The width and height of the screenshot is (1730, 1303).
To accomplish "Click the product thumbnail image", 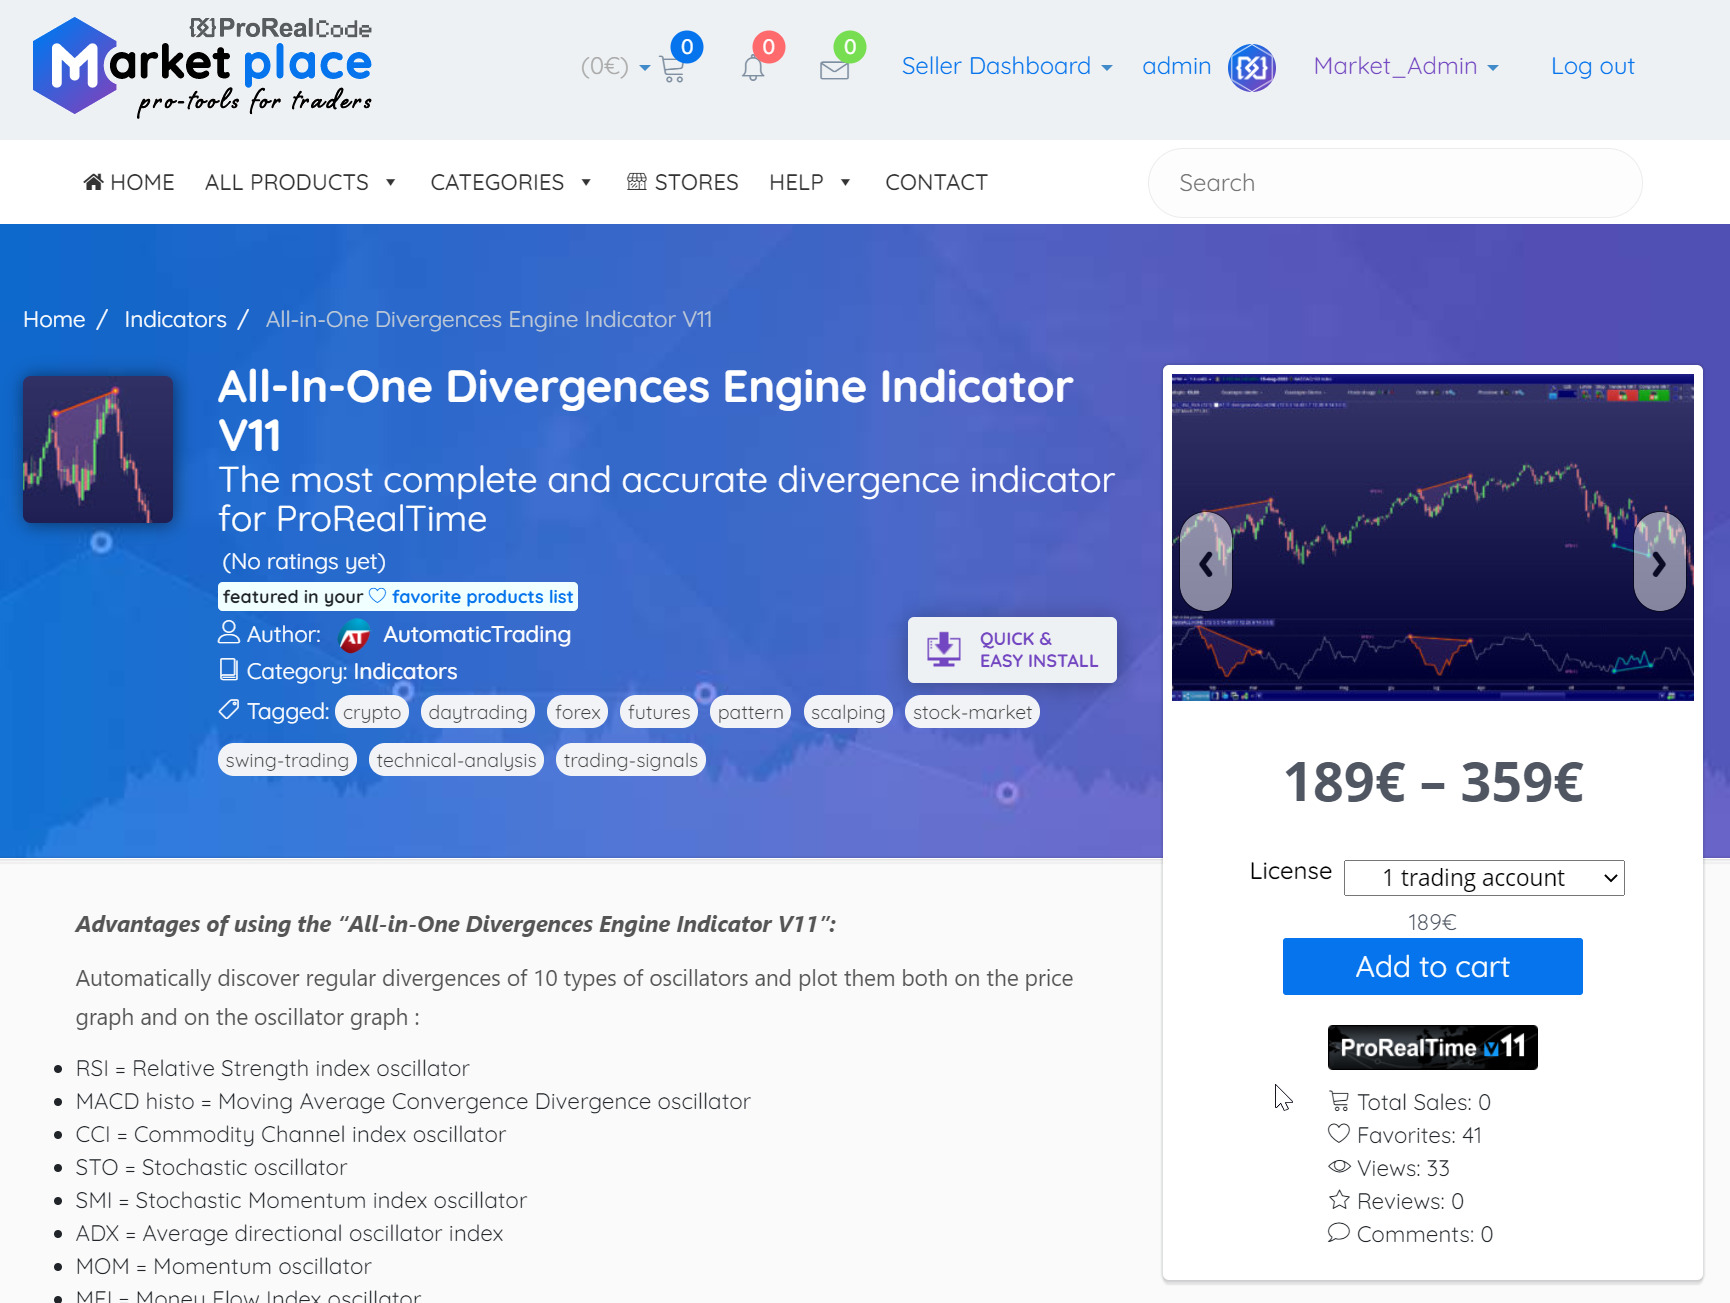I will [x=98, y=449].
